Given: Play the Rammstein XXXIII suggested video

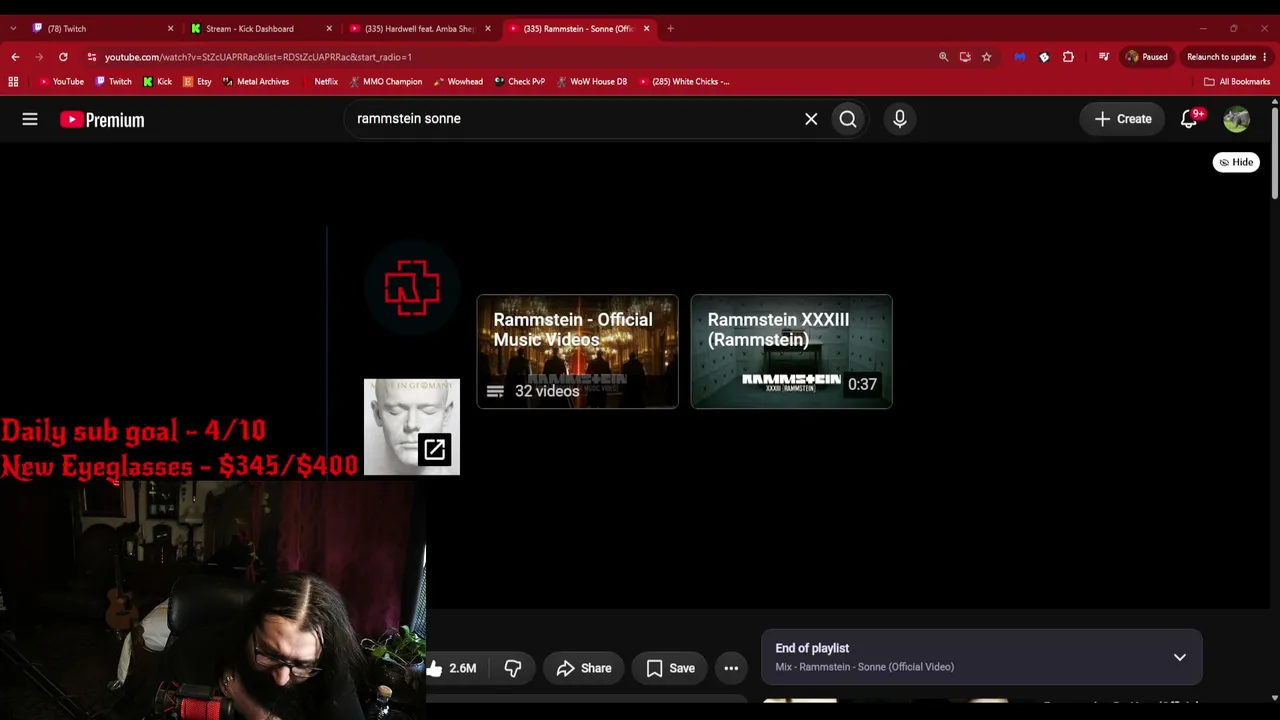Looking at the screenshot, I should click(791, 351).
